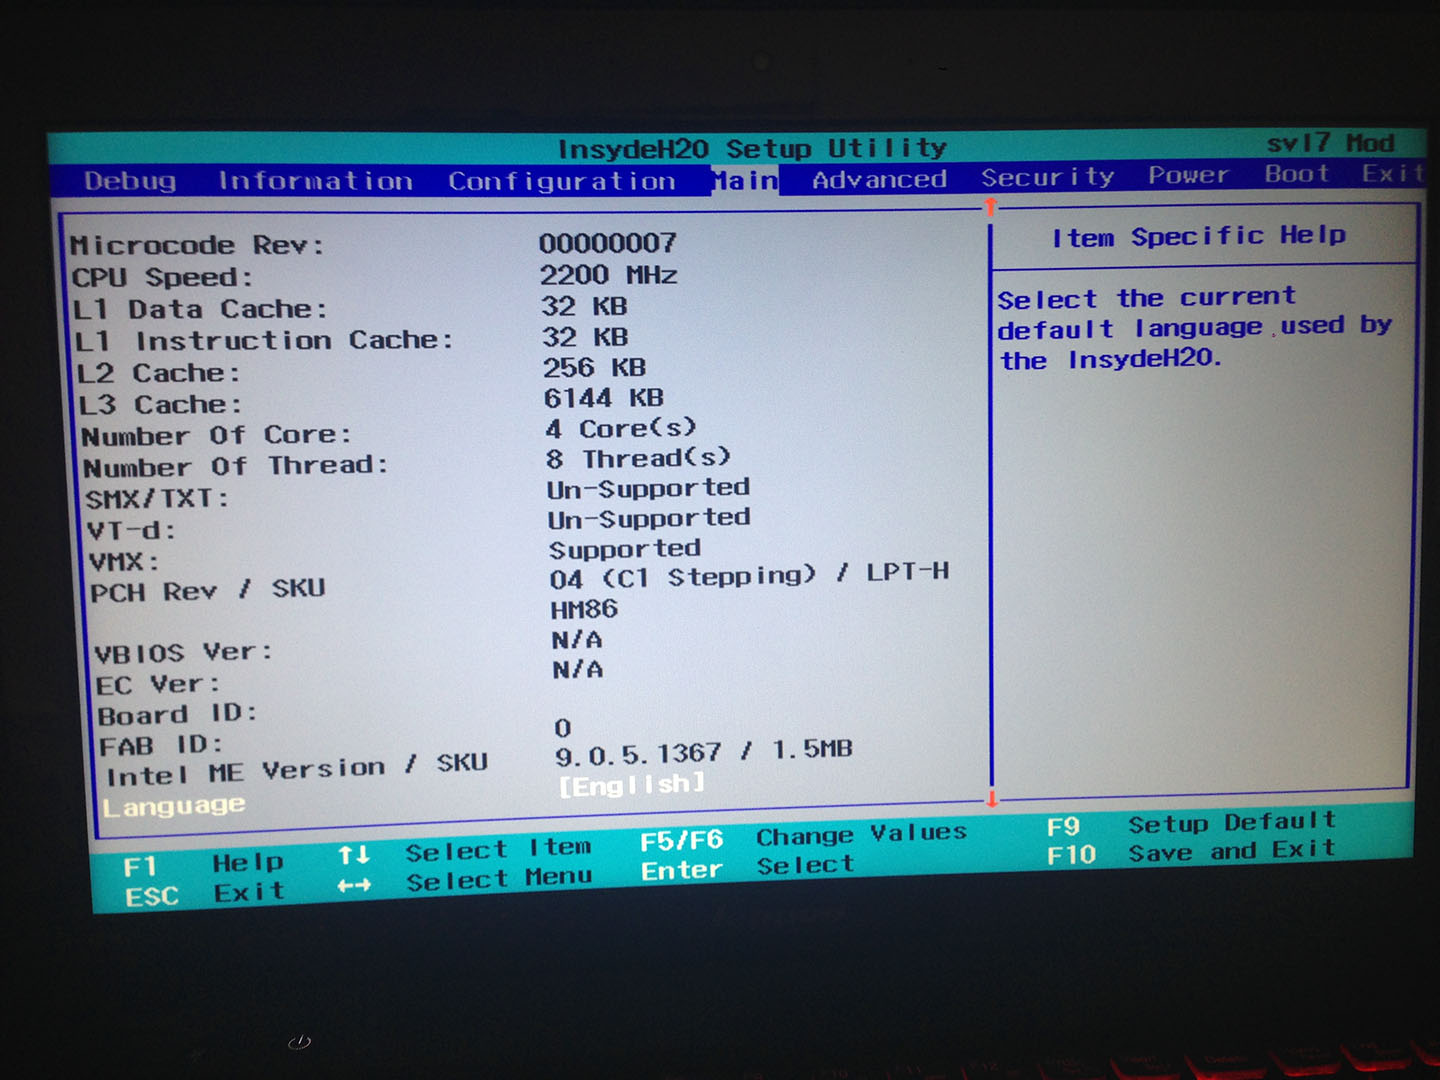Click the 8 Thread(s) value
The image size is (1440, 1080).
[638, 459]
